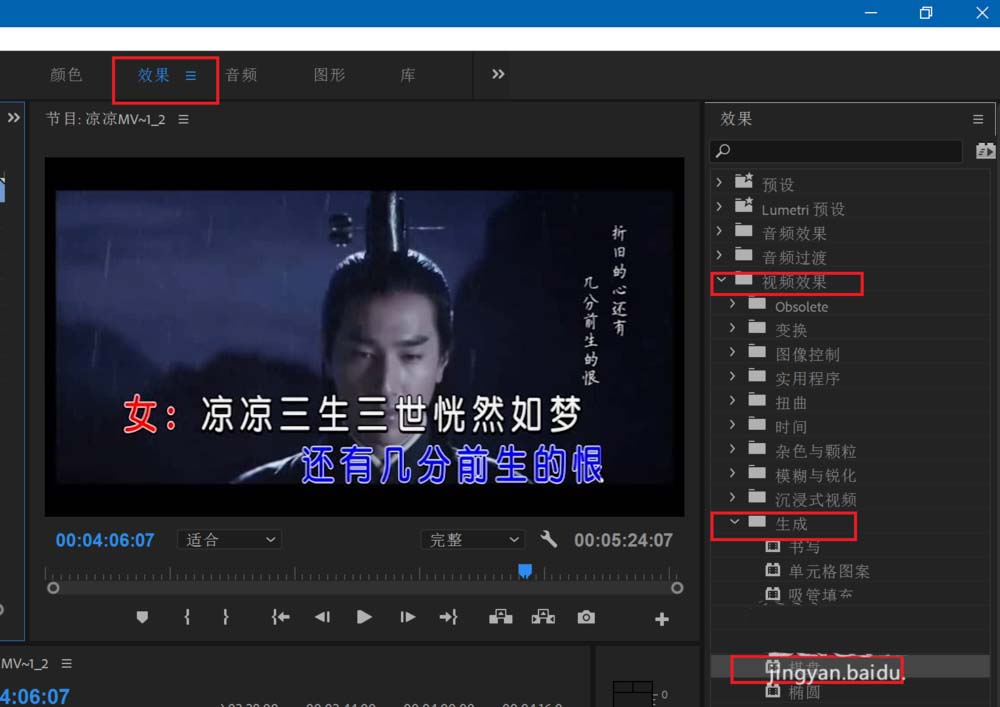Click the 效果 panel title tab
This screenshot has width=1000, height=707.
click(737, 119)
